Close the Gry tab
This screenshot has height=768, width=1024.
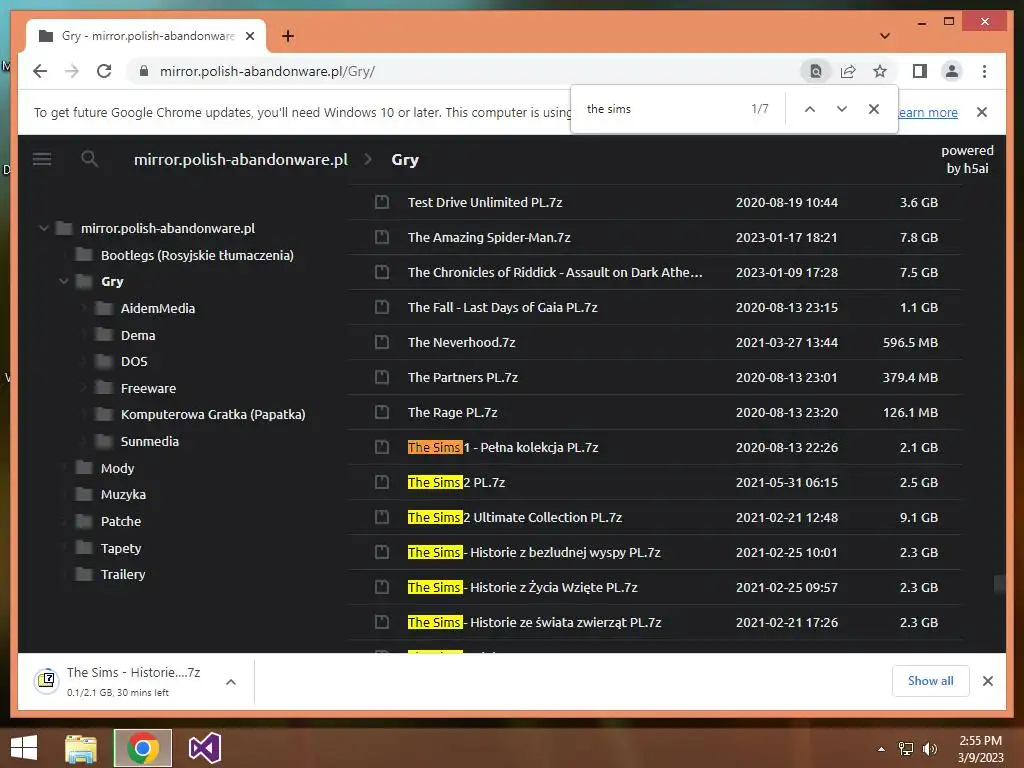pyautogui.click(x=249, y=36)
